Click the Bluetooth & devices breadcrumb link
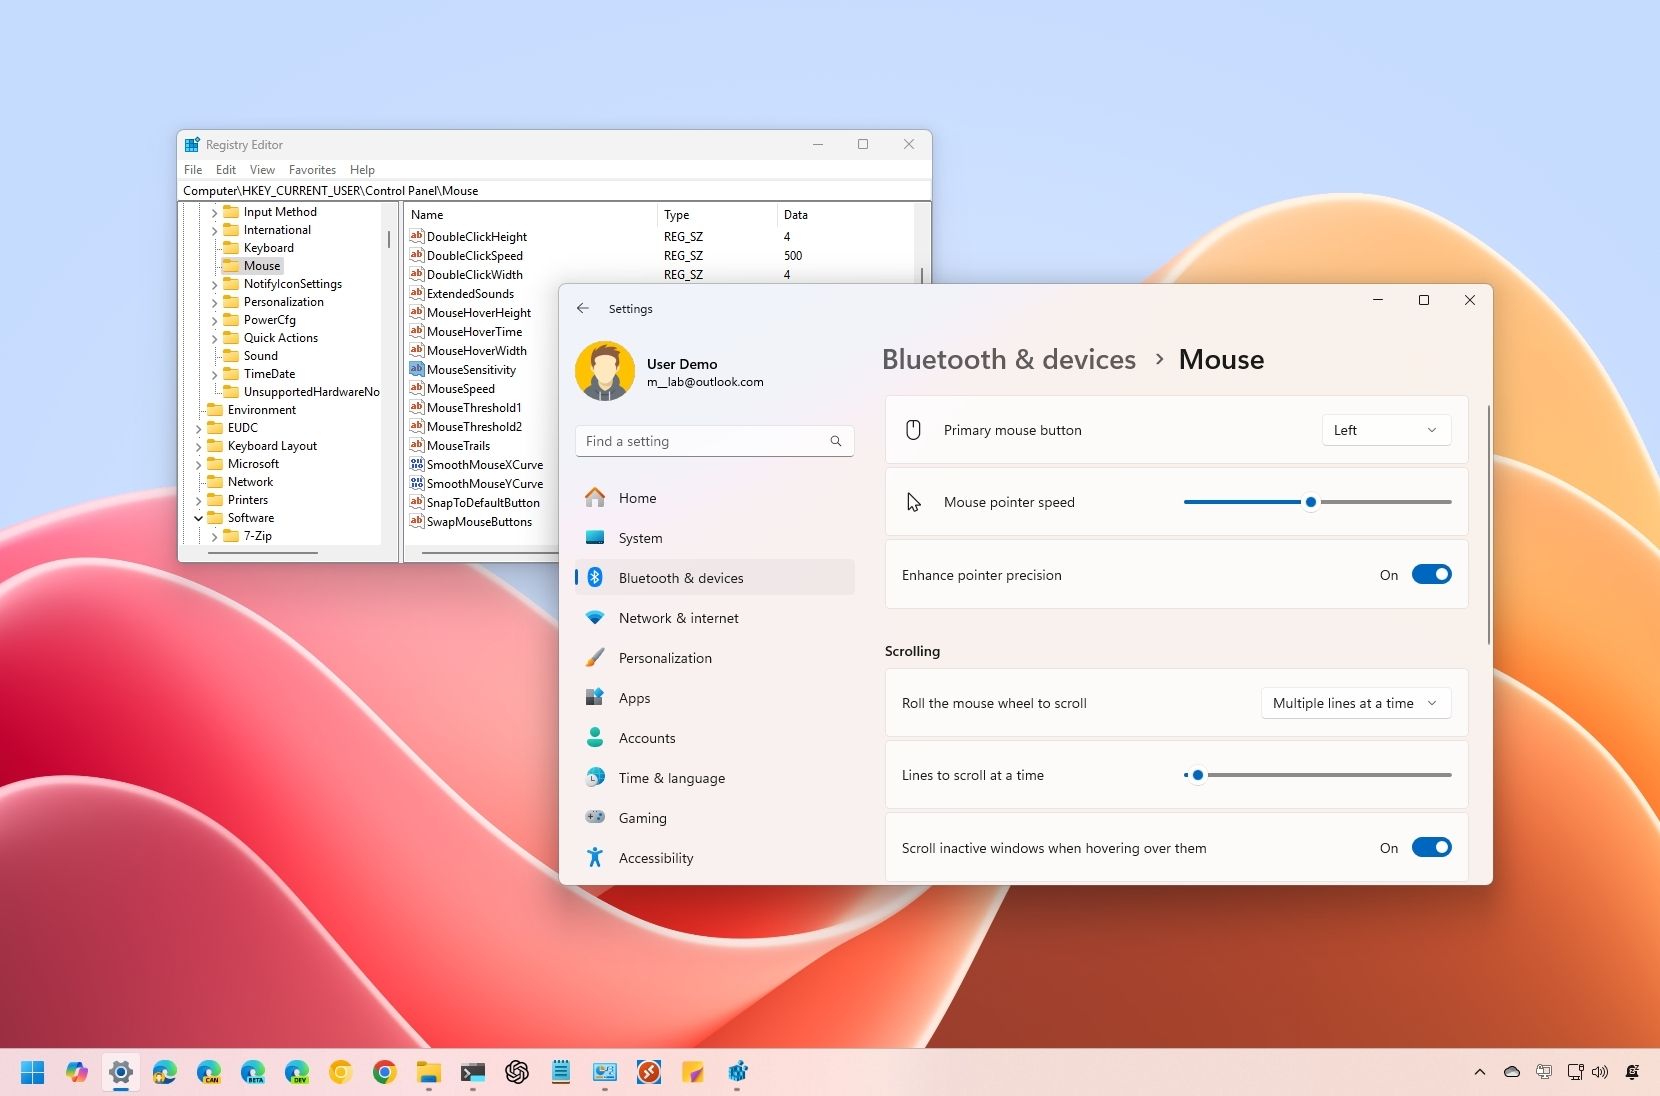Screen dimensions: 1660x1096 [x=1009, y=358]
